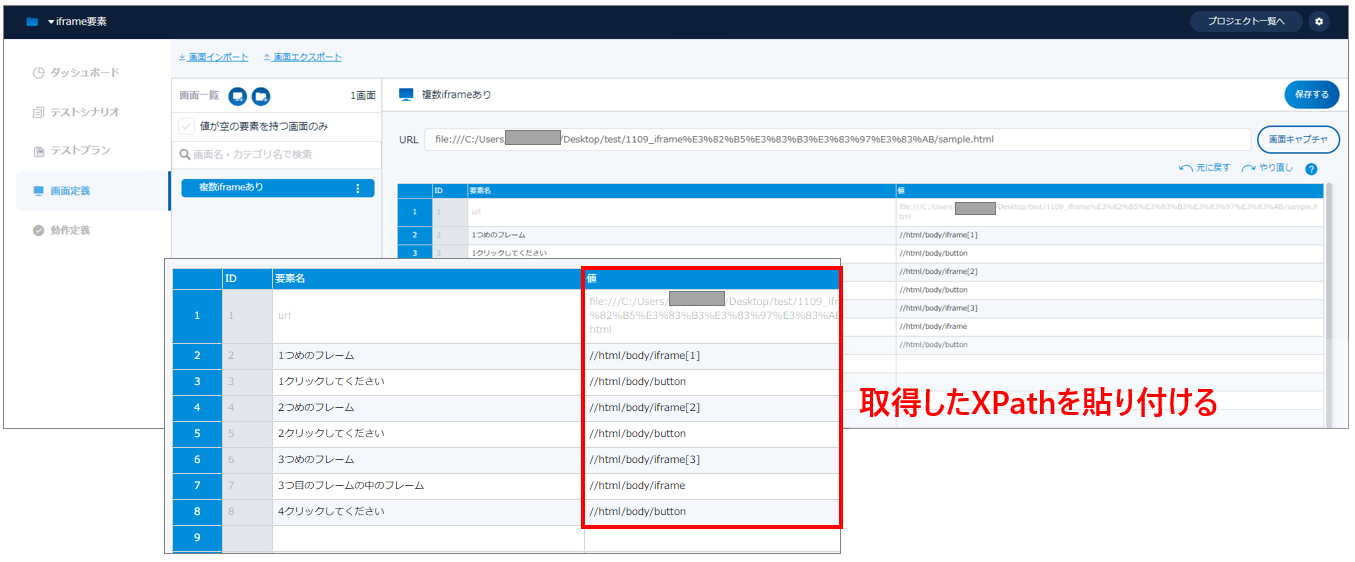1355x562 pixels.
Task: Click the add new screen icon
Action: tap(238, 96)
